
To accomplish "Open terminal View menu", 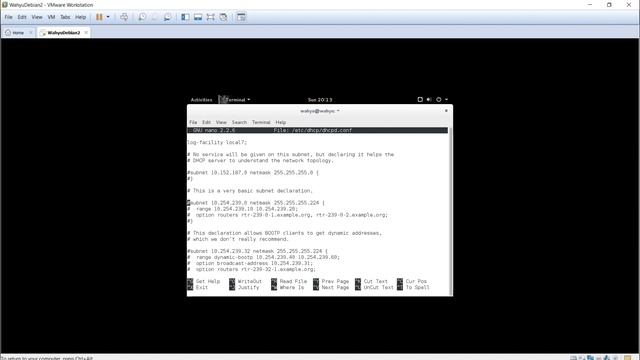I will point(221,122).
